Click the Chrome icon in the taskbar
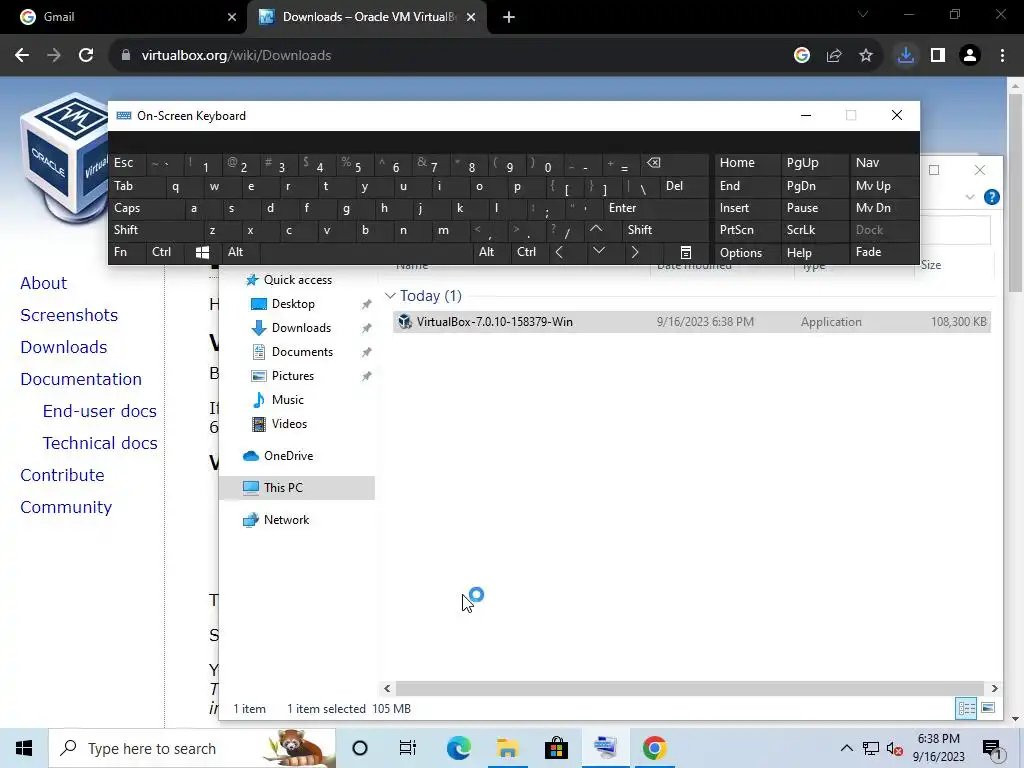Viewport: 1024px width, 768px height. click(x=654, y=748)
